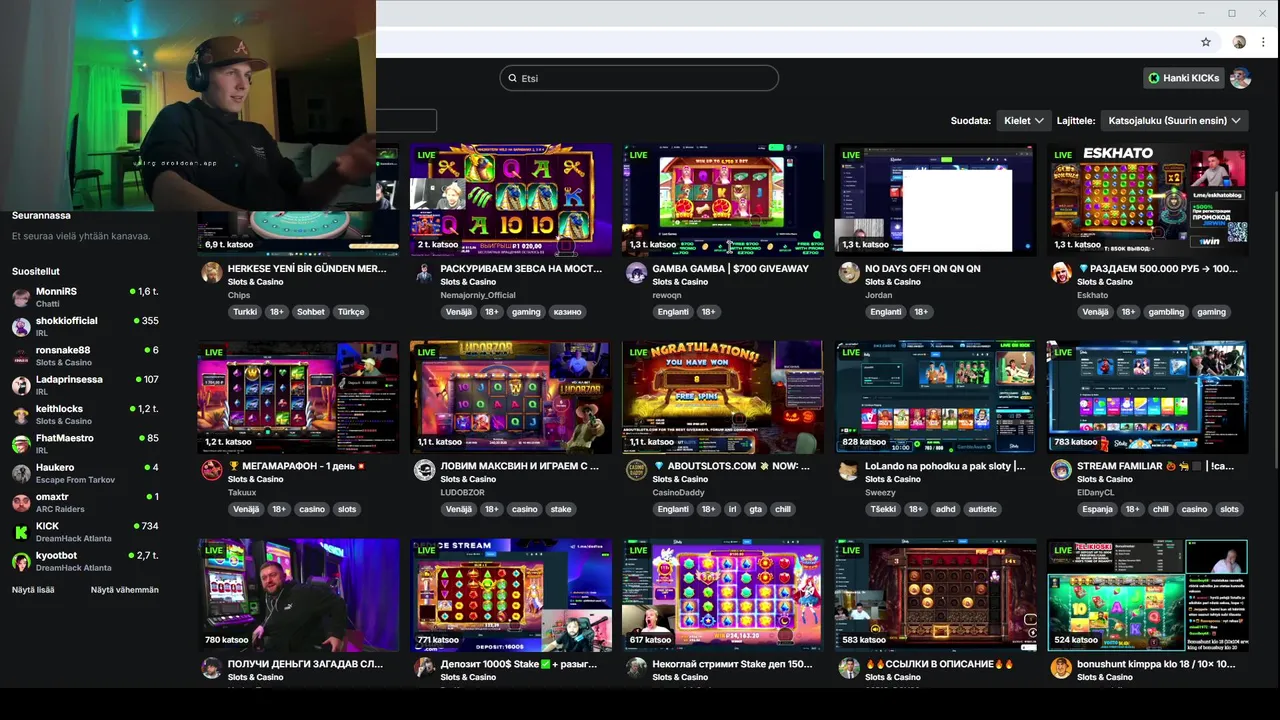Screen dimensions: 1280x720
Task: Open the Sweezy streamer avatar
Action: (x=849, y=470)
